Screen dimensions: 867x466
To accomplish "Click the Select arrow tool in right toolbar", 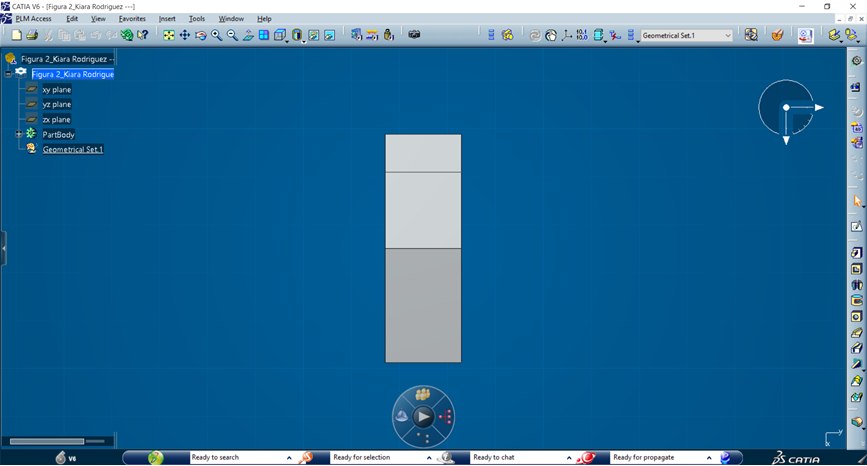I will tap(856, 201).
